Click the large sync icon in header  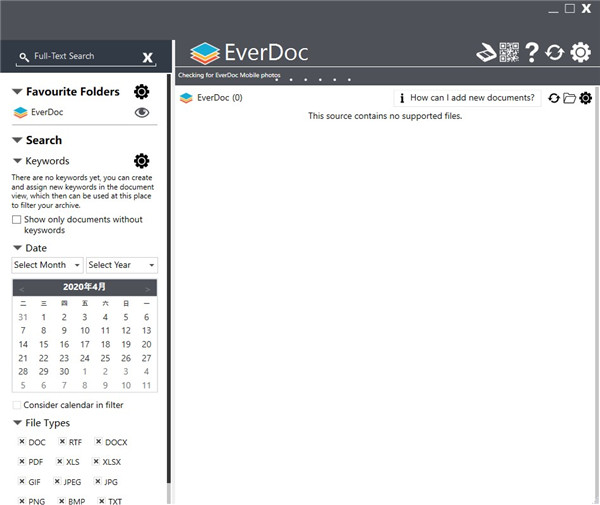tap(554, 52)
